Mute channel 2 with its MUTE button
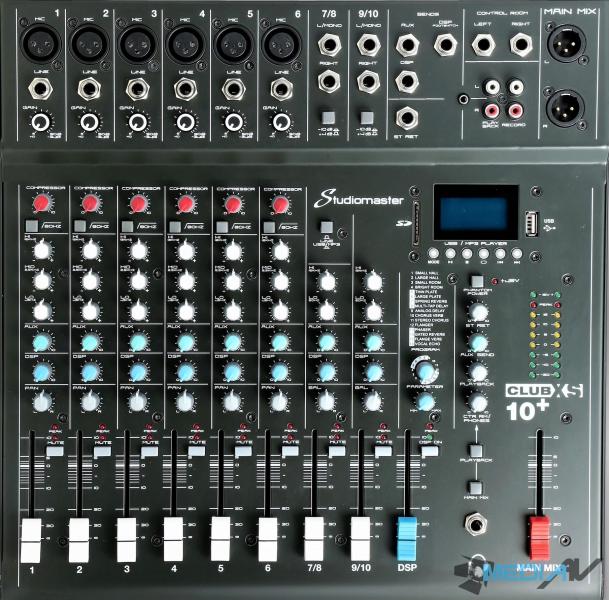 [x=101, y=451]
